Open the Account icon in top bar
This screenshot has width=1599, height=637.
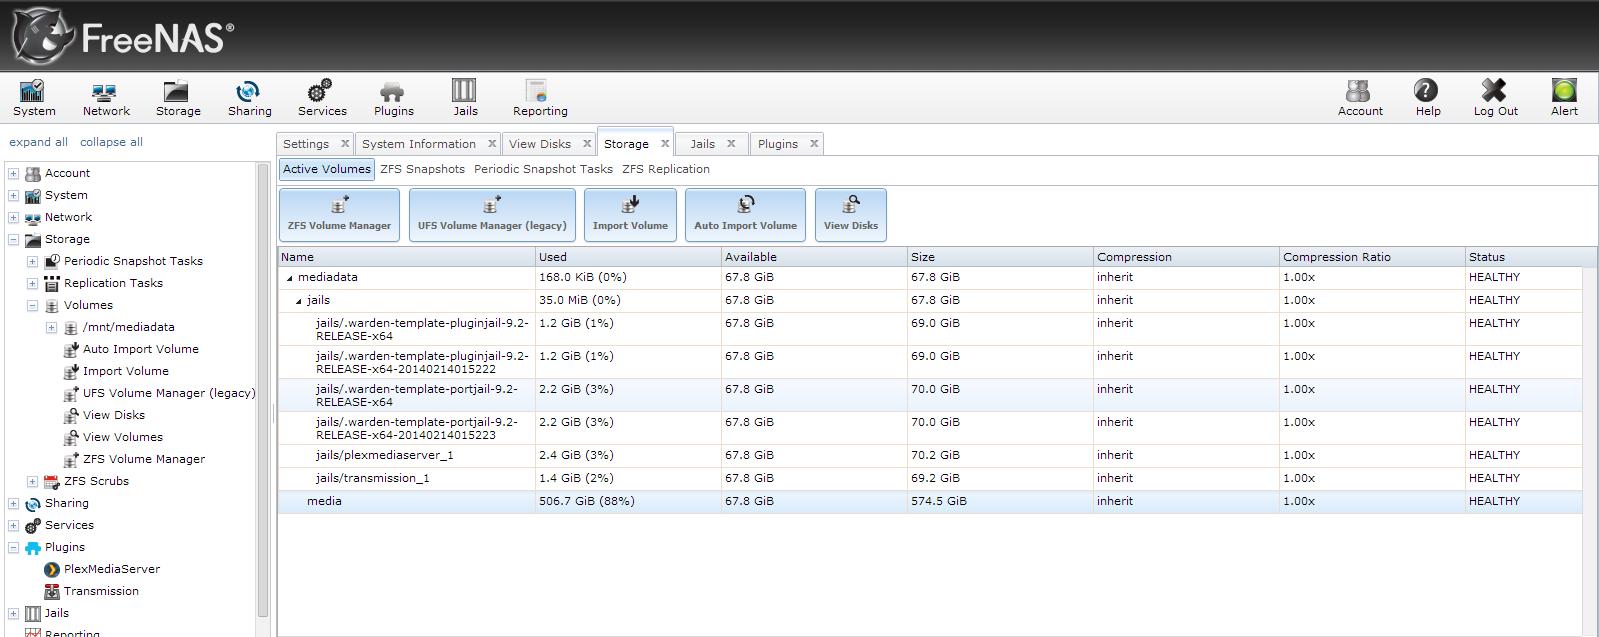point(1360,98)
